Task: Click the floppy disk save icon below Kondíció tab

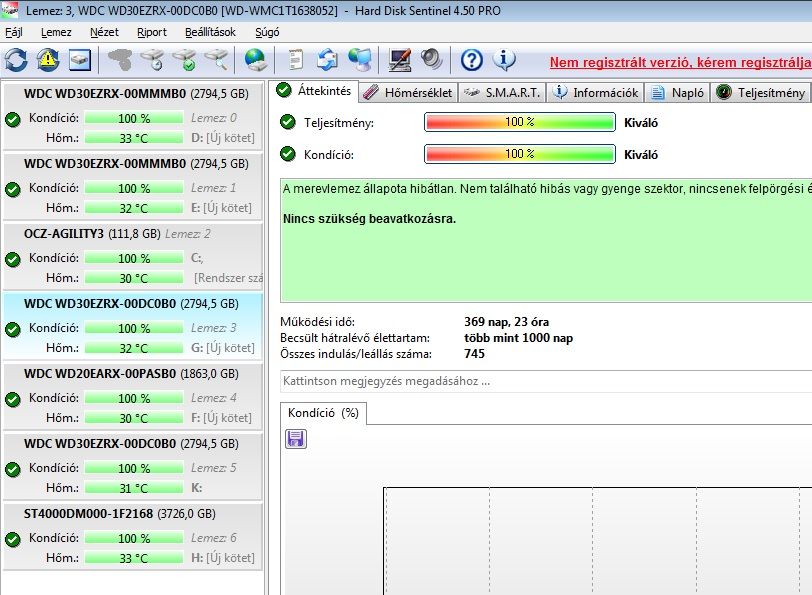Action: coord(296,439)
